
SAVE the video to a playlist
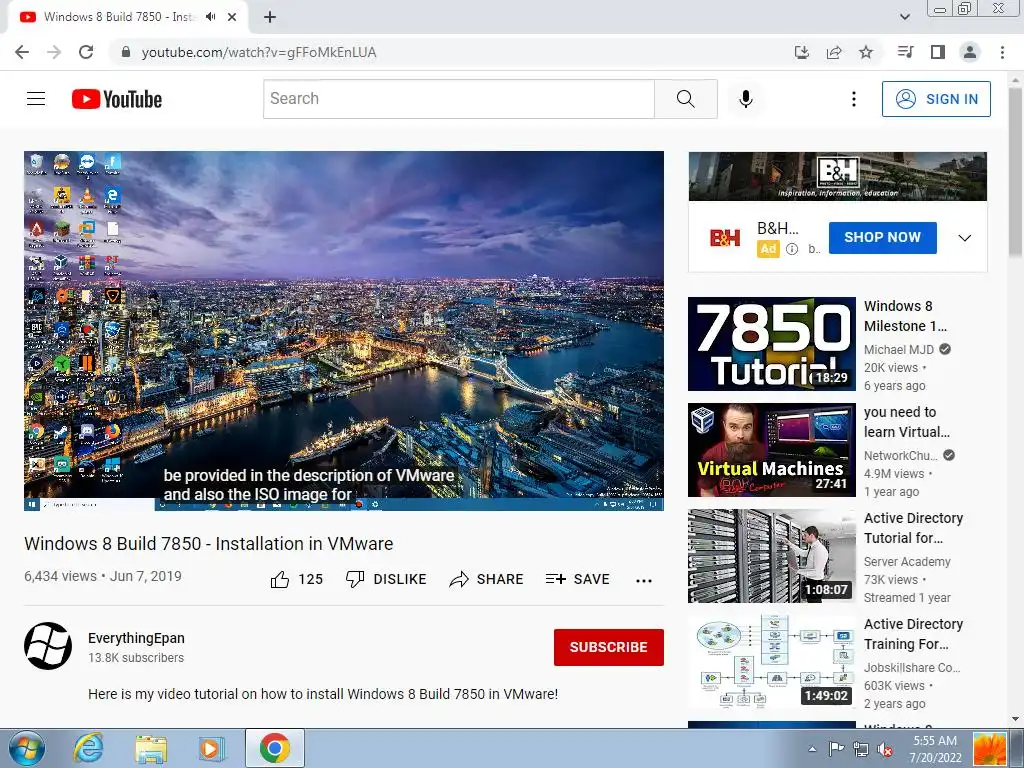tap(578, 579)
